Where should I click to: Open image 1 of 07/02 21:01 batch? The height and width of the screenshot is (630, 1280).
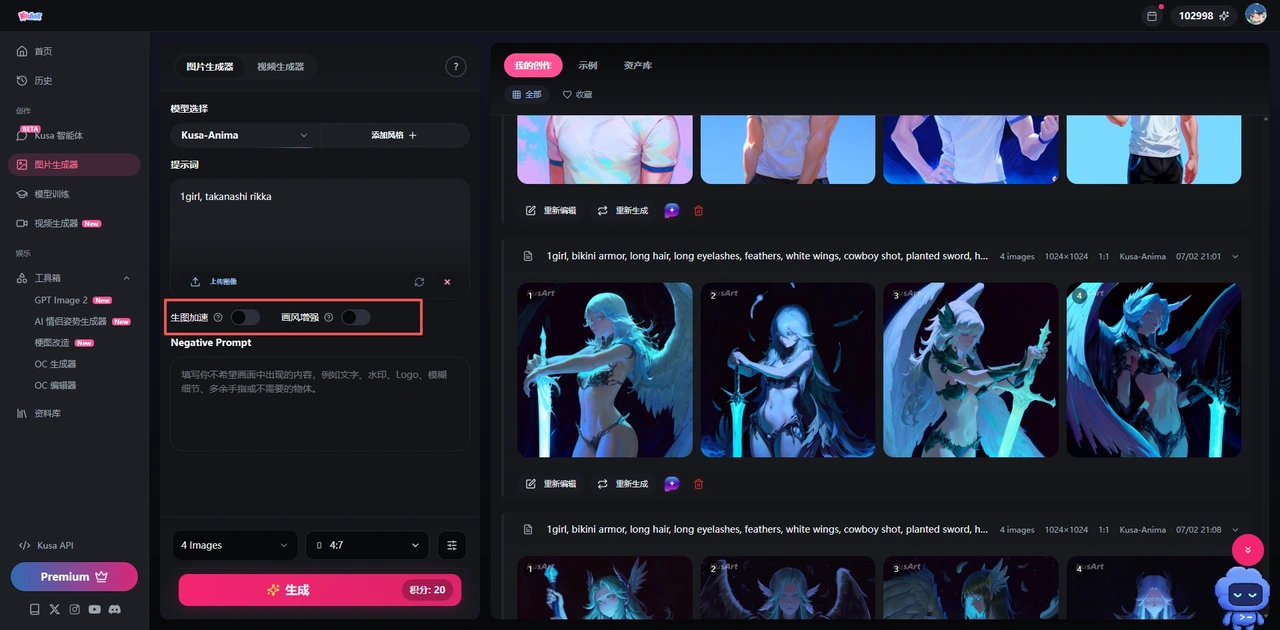(x=605, y=370)
